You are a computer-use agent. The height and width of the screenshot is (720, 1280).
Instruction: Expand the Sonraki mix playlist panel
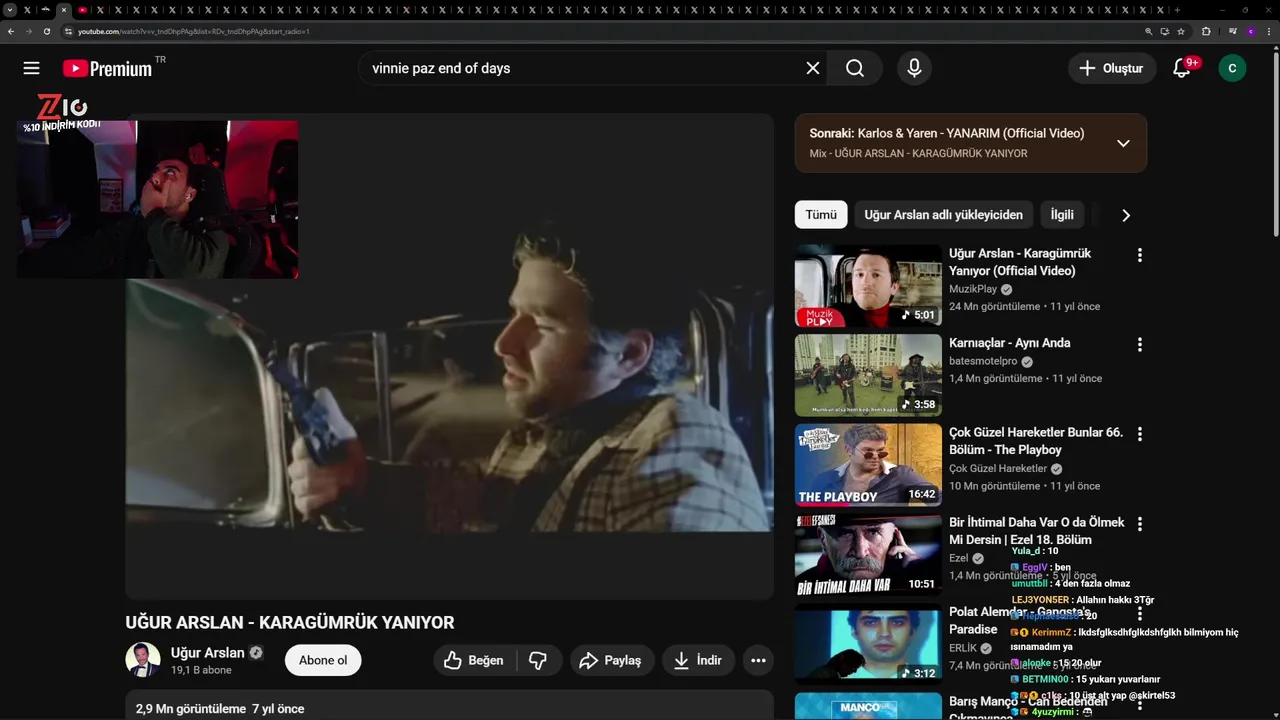pos(1123,143)
